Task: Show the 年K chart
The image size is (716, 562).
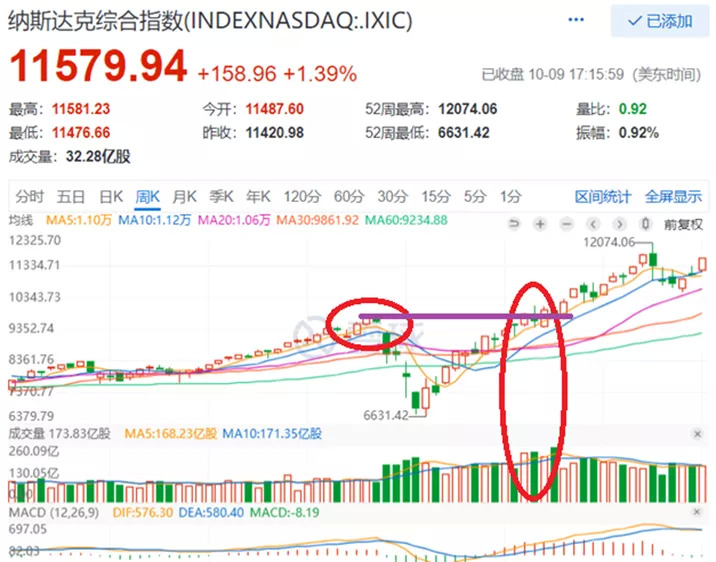Action: (x=258, y=197)
